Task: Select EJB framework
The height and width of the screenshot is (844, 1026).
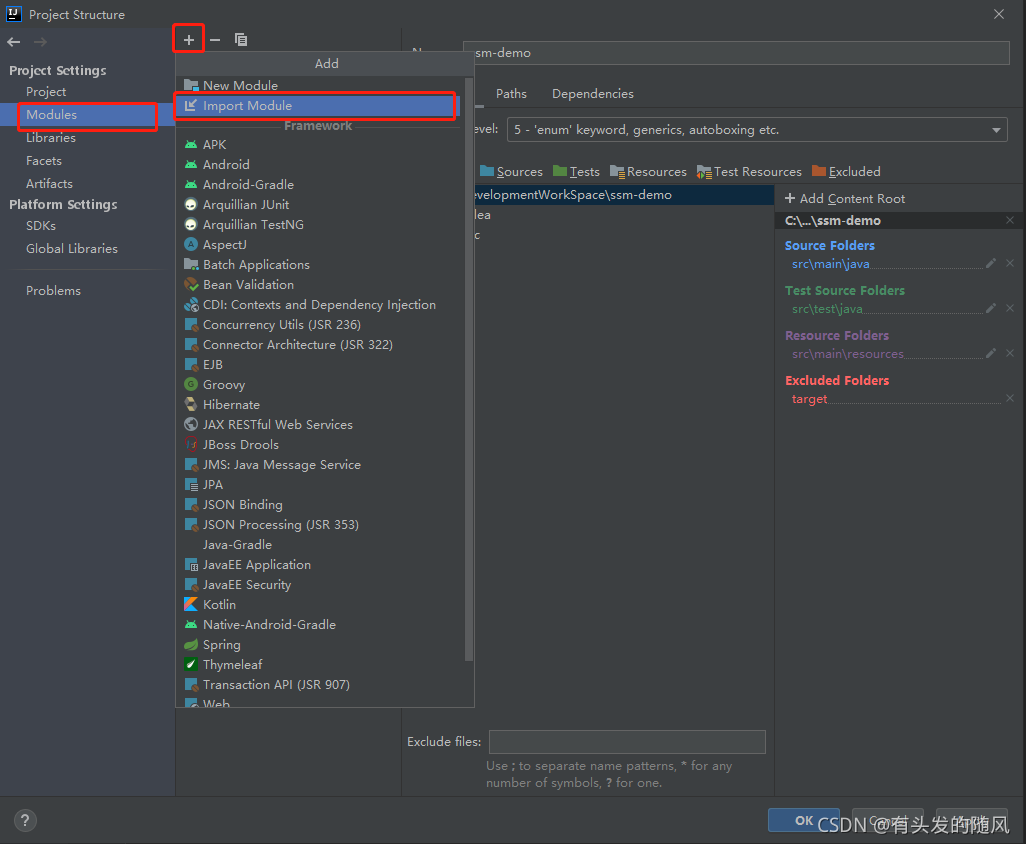Action: pos(321,364)
